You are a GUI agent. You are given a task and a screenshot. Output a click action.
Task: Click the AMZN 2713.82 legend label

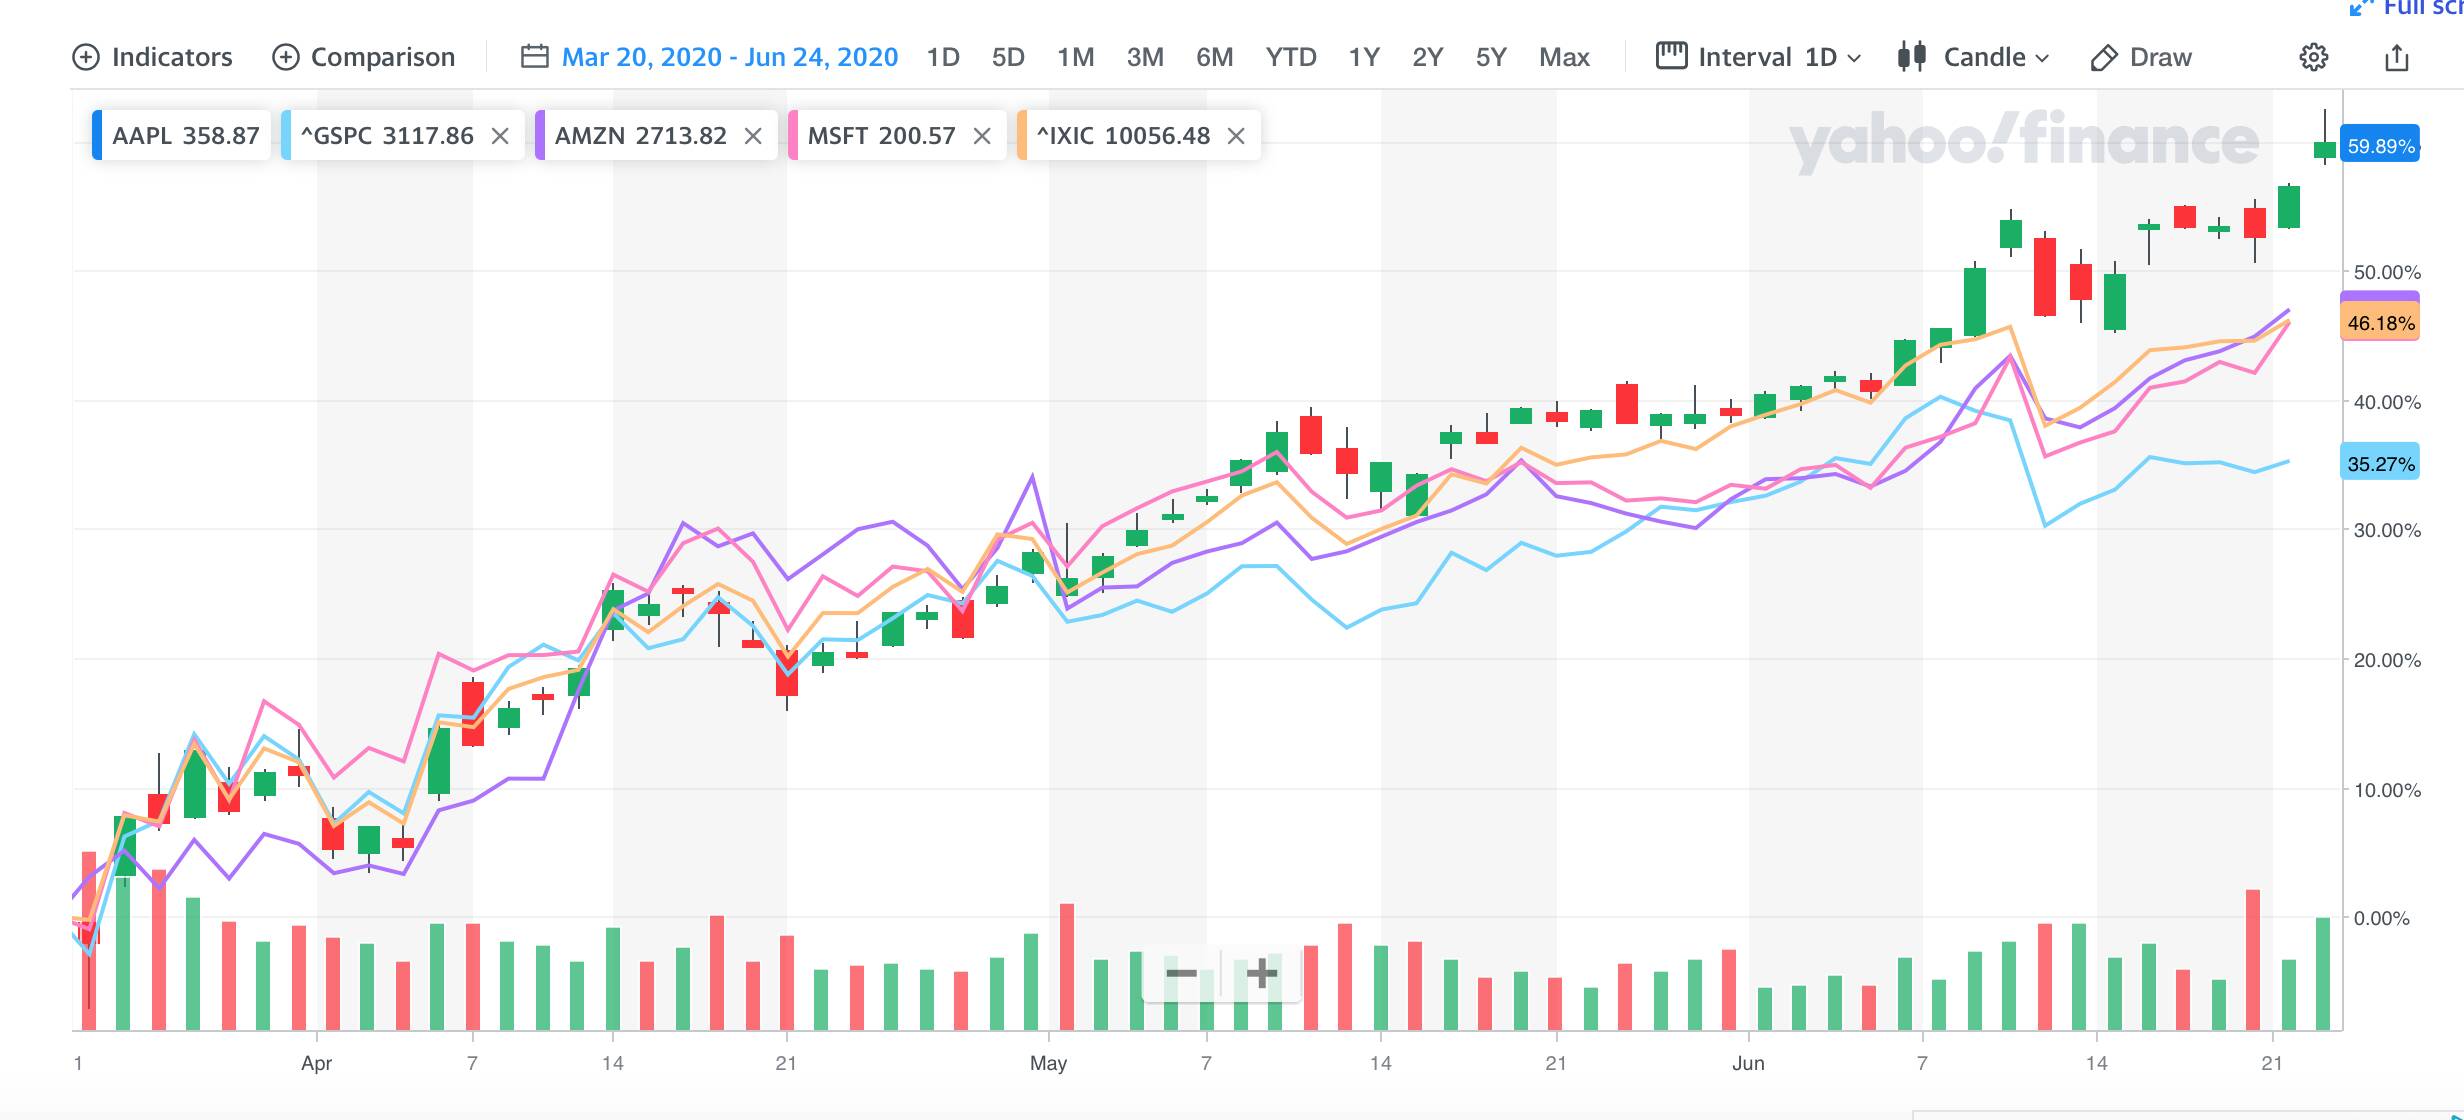[x=641, y=136]
